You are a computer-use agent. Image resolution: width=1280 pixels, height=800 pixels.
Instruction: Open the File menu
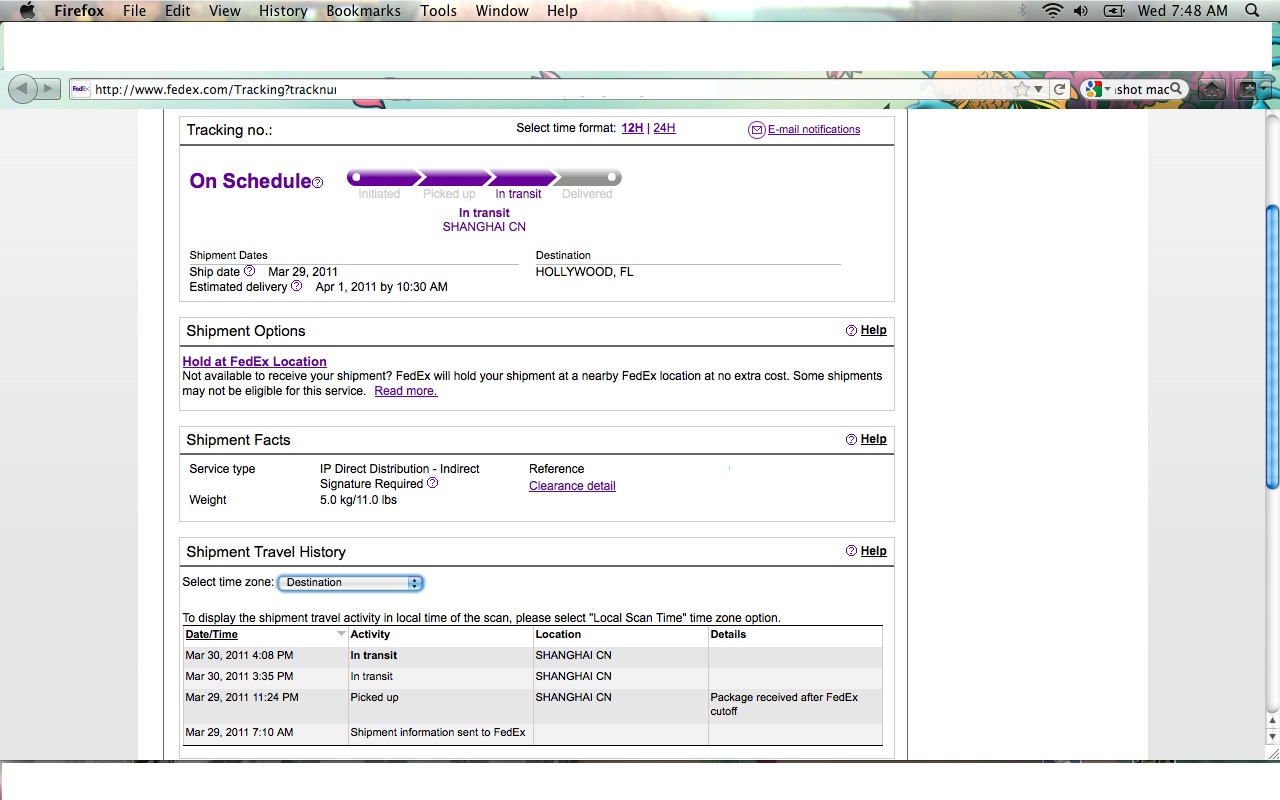(x=134, y=11)
